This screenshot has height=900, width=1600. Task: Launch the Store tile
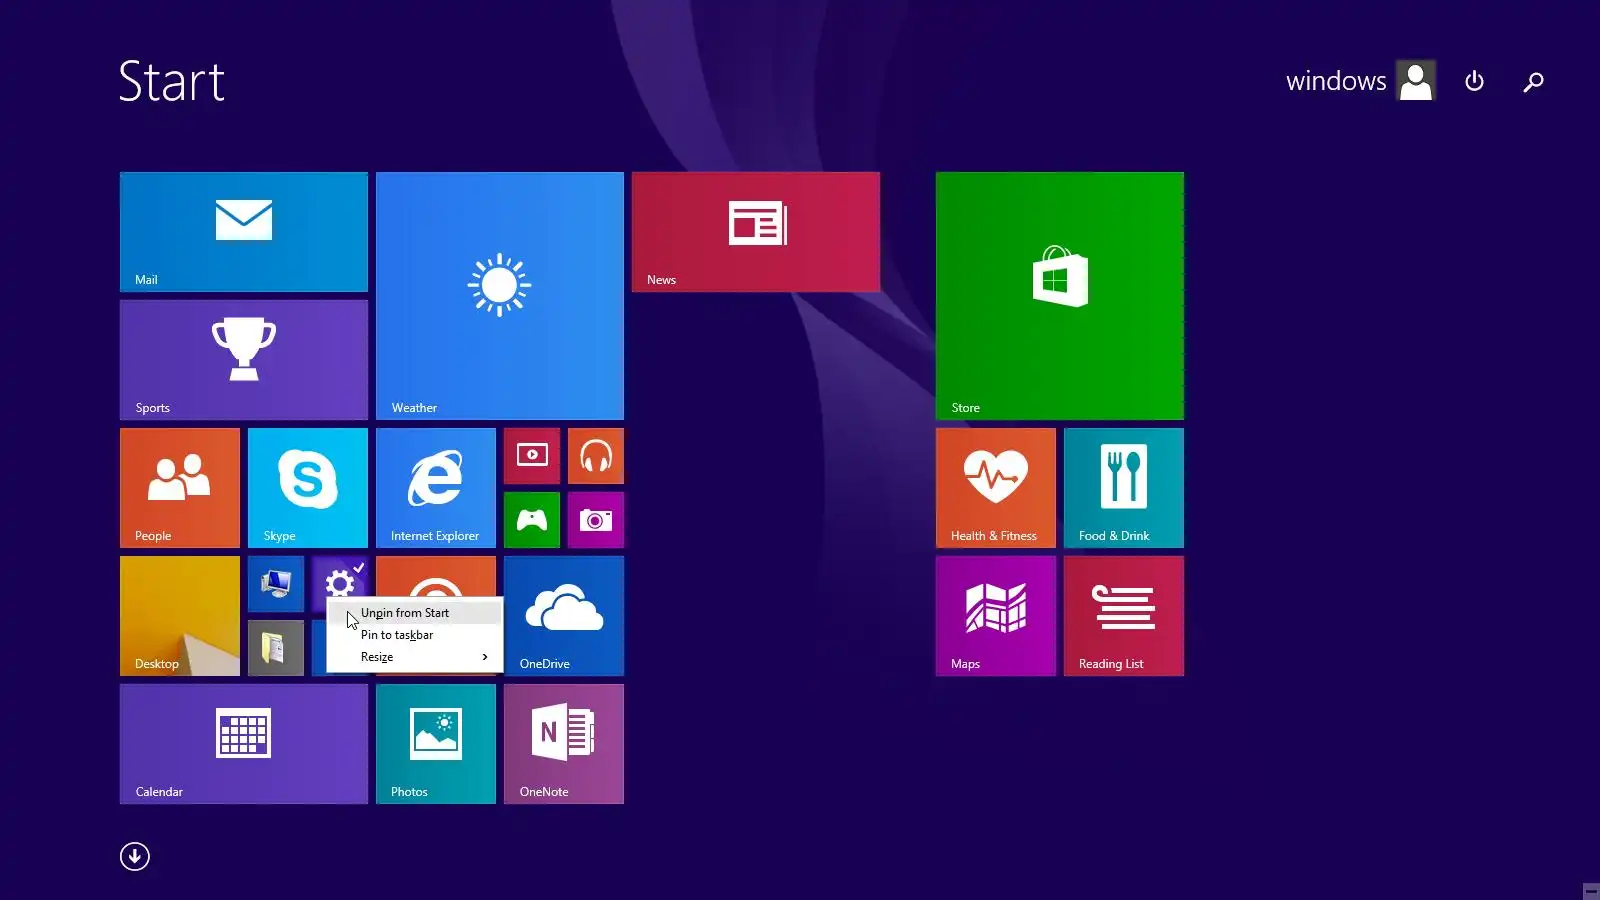(x=1060, y=296)
